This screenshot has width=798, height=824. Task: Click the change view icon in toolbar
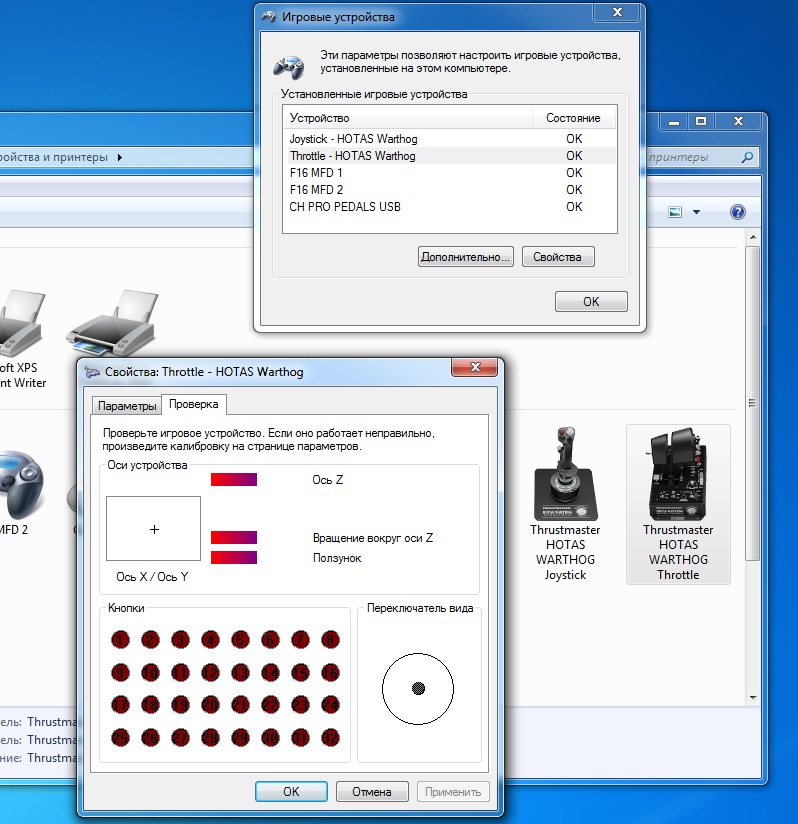(675, 212)
